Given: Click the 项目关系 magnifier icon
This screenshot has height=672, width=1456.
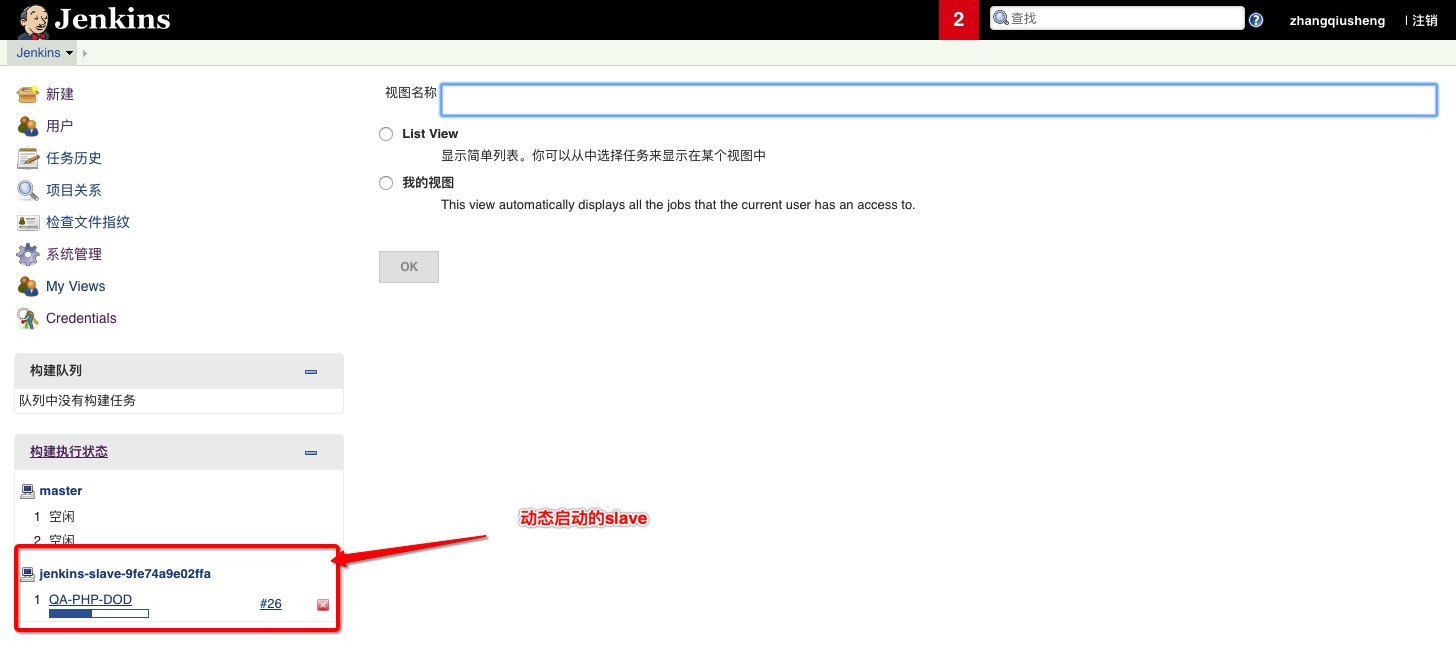Looking at the screenshot, I should tap(28, 190).
